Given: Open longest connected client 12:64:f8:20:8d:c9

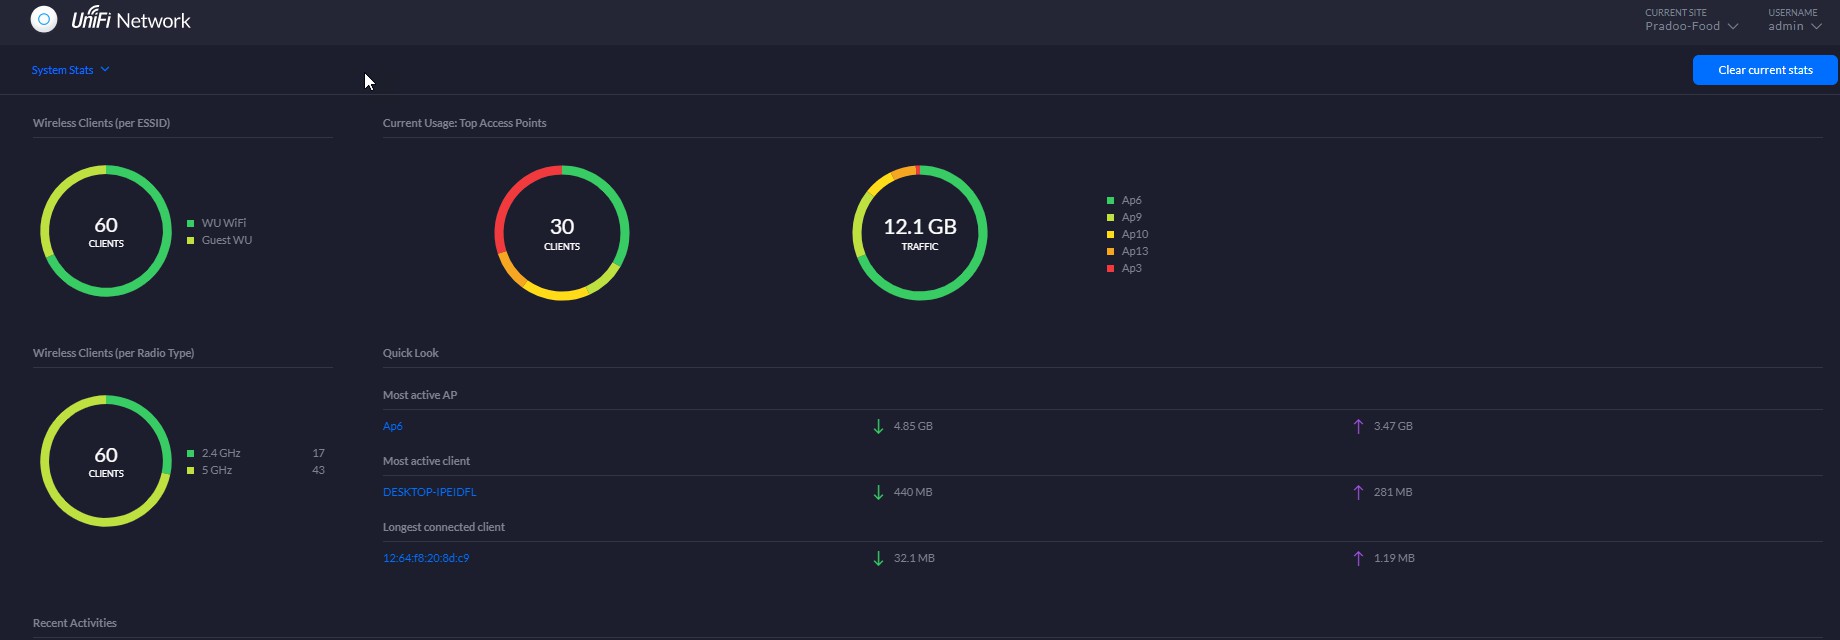Looking at the screenshot, I should tap(426, 558).
